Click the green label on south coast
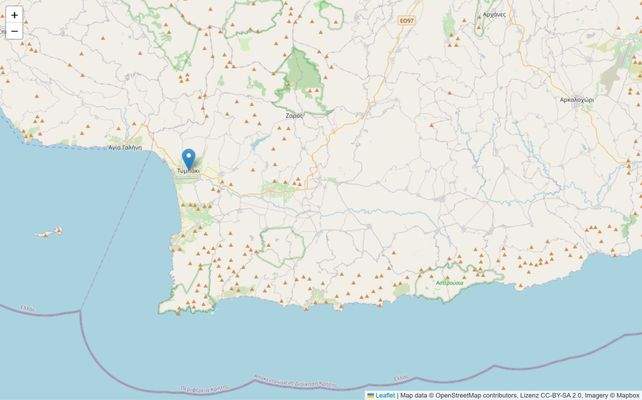This screenshot has width=642, height=400. click(450, 283)
